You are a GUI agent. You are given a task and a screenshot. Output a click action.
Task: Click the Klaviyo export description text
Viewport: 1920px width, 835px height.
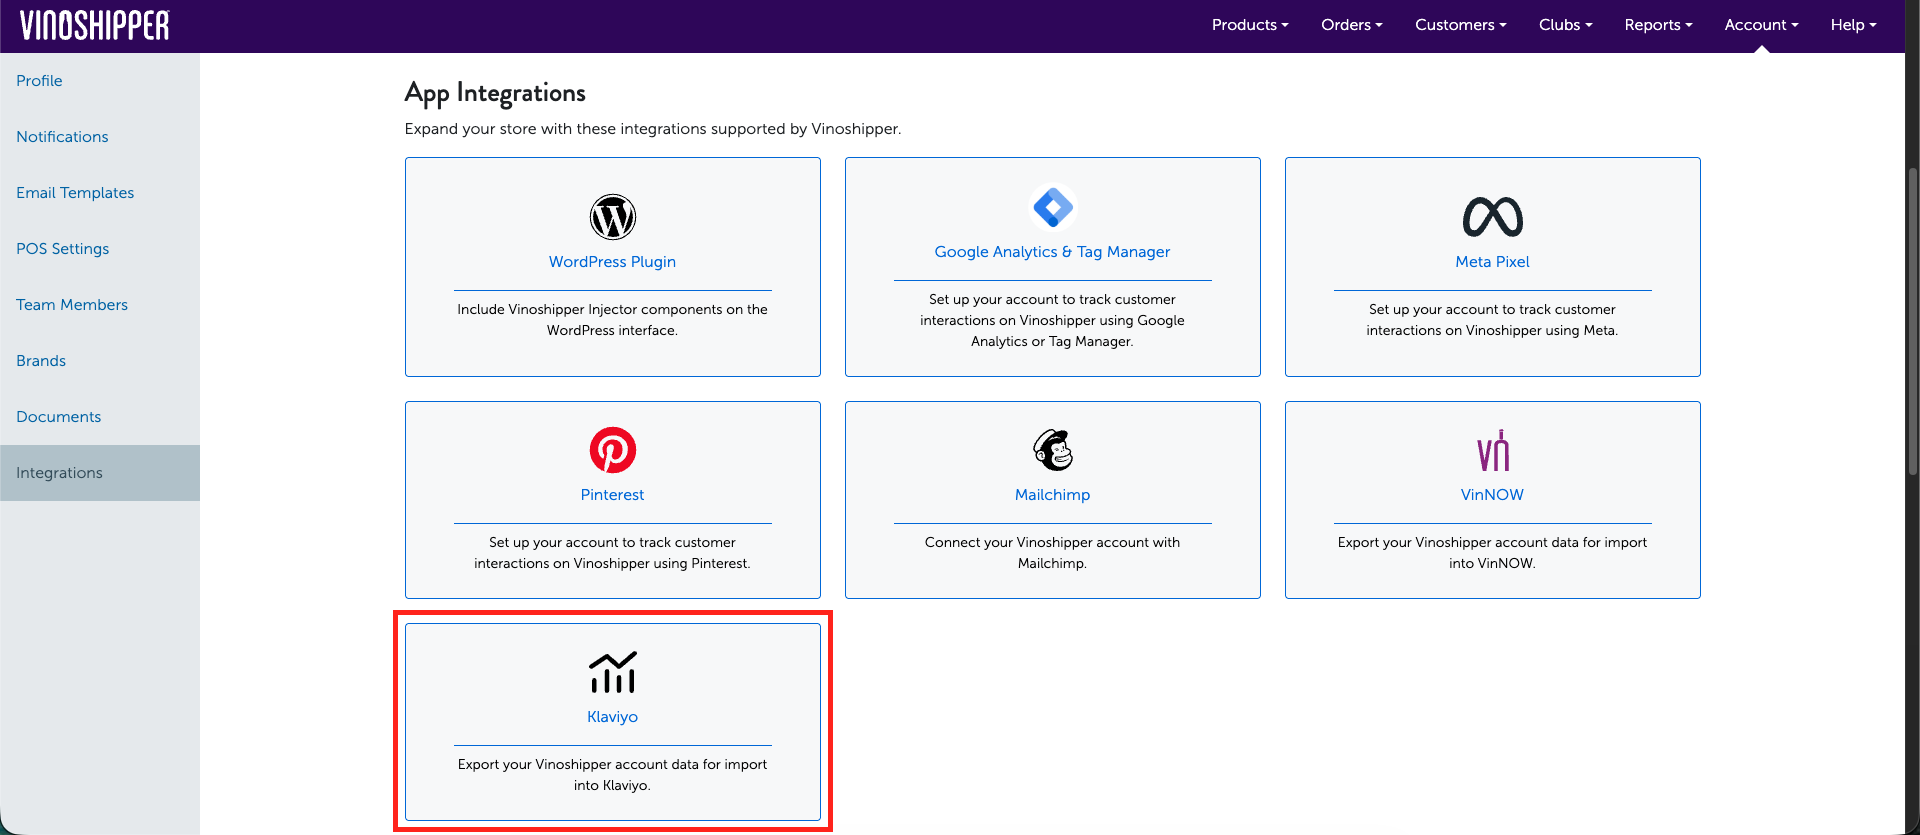coord(612,775)
